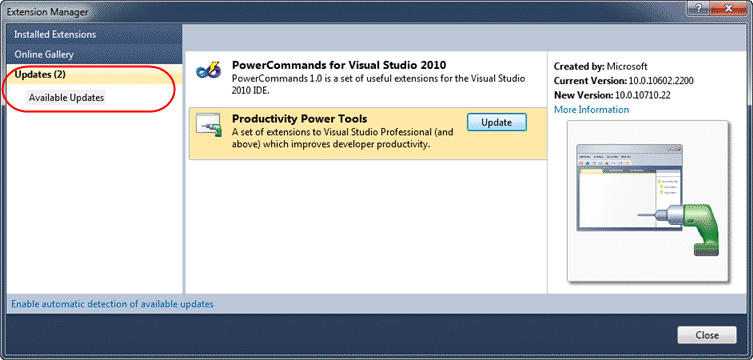Select the Productivity Power Tools title
This screenshot has width=753, height=360.
[300, 119]
